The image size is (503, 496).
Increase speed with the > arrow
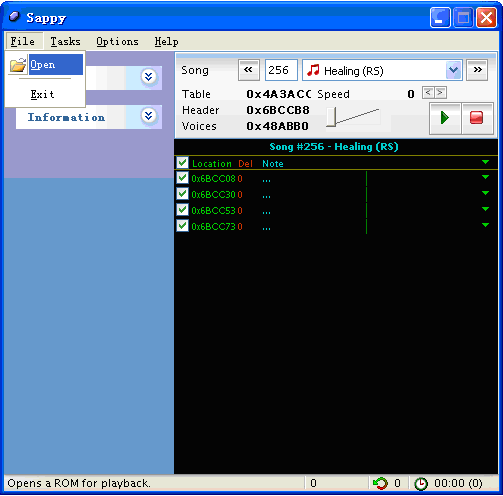pyautogui.click(x=440, y=92)
